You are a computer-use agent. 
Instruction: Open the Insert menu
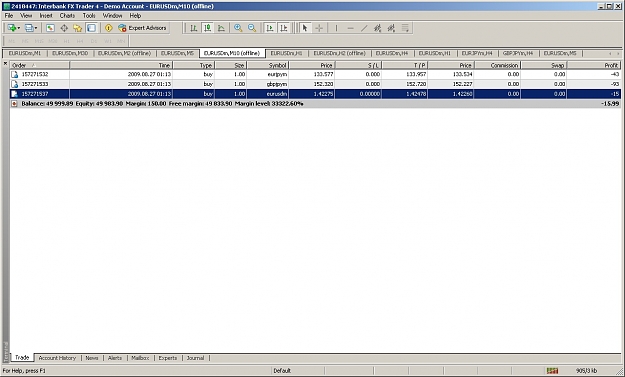[46, 16]
